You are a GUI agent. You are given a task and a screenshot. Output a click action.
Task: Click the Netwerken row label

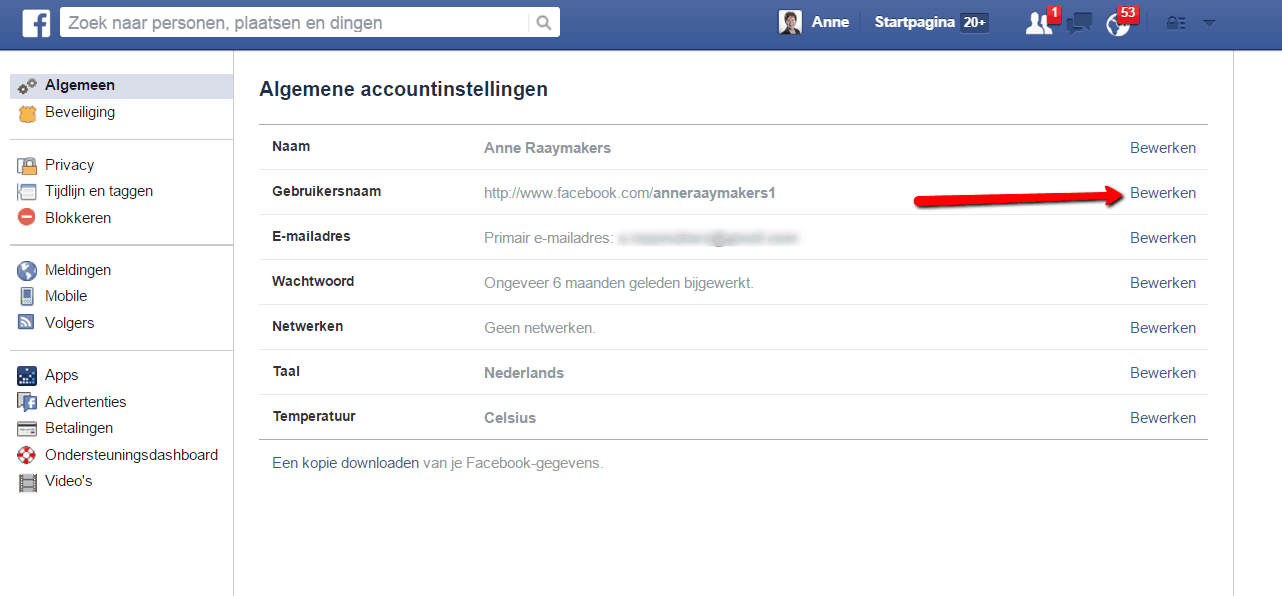[x=308, y=326]
